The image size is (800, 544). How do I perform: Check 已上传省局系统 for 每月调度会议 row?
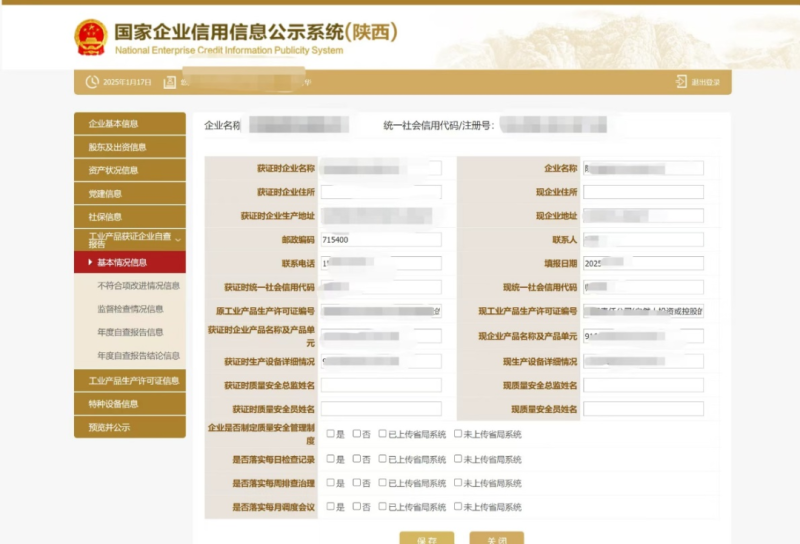coord(382,506)
